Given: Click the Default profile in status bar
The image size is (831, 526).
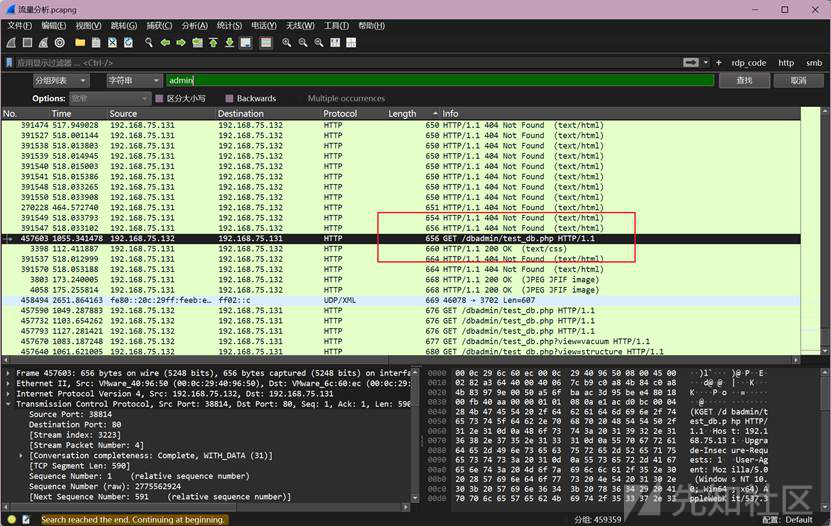Looking at the screenshot, I should coord(788,520).
